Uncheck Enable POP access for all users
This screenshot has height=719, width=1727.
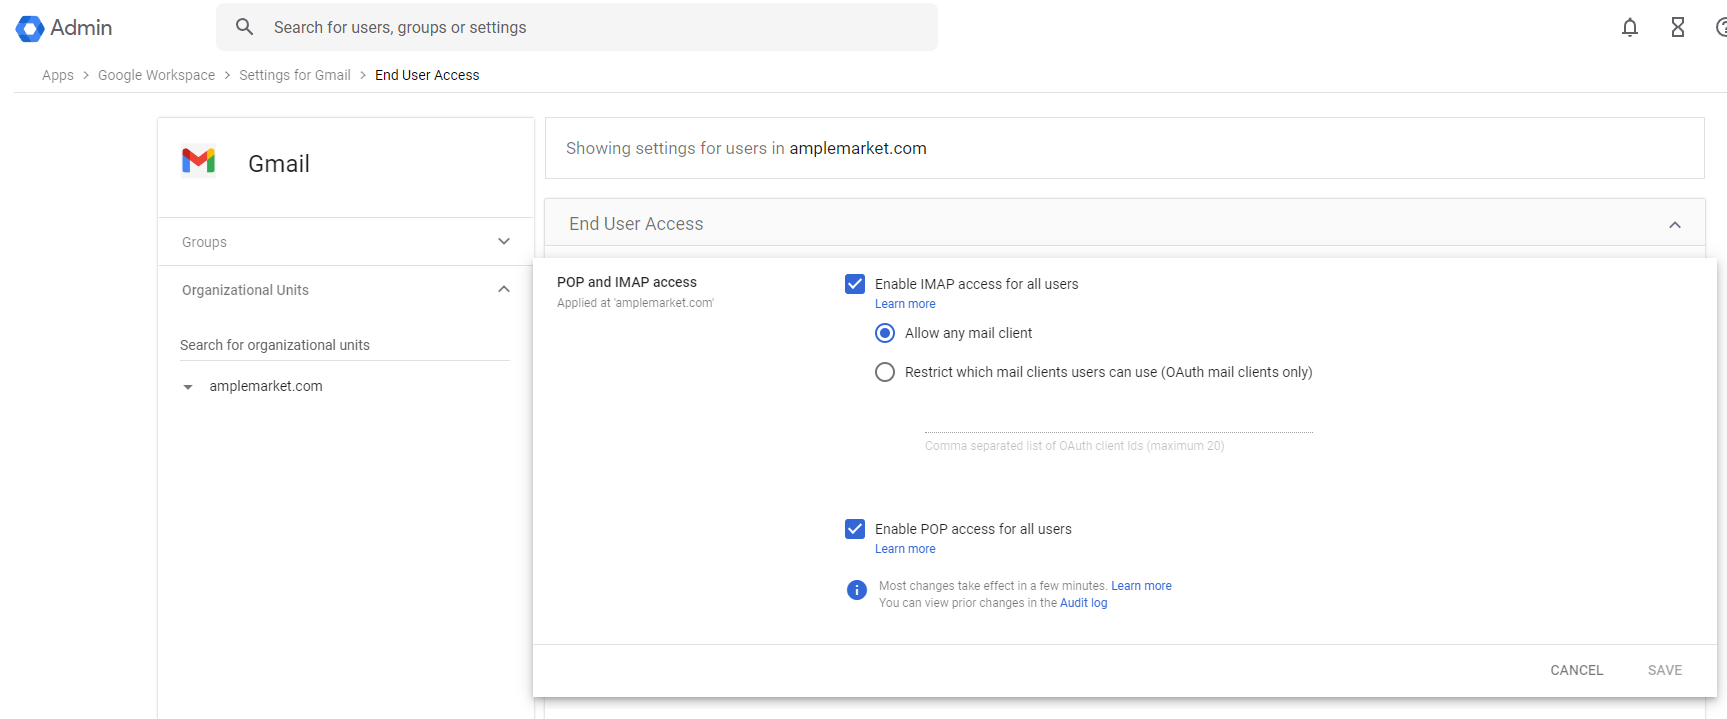(855, 529)
